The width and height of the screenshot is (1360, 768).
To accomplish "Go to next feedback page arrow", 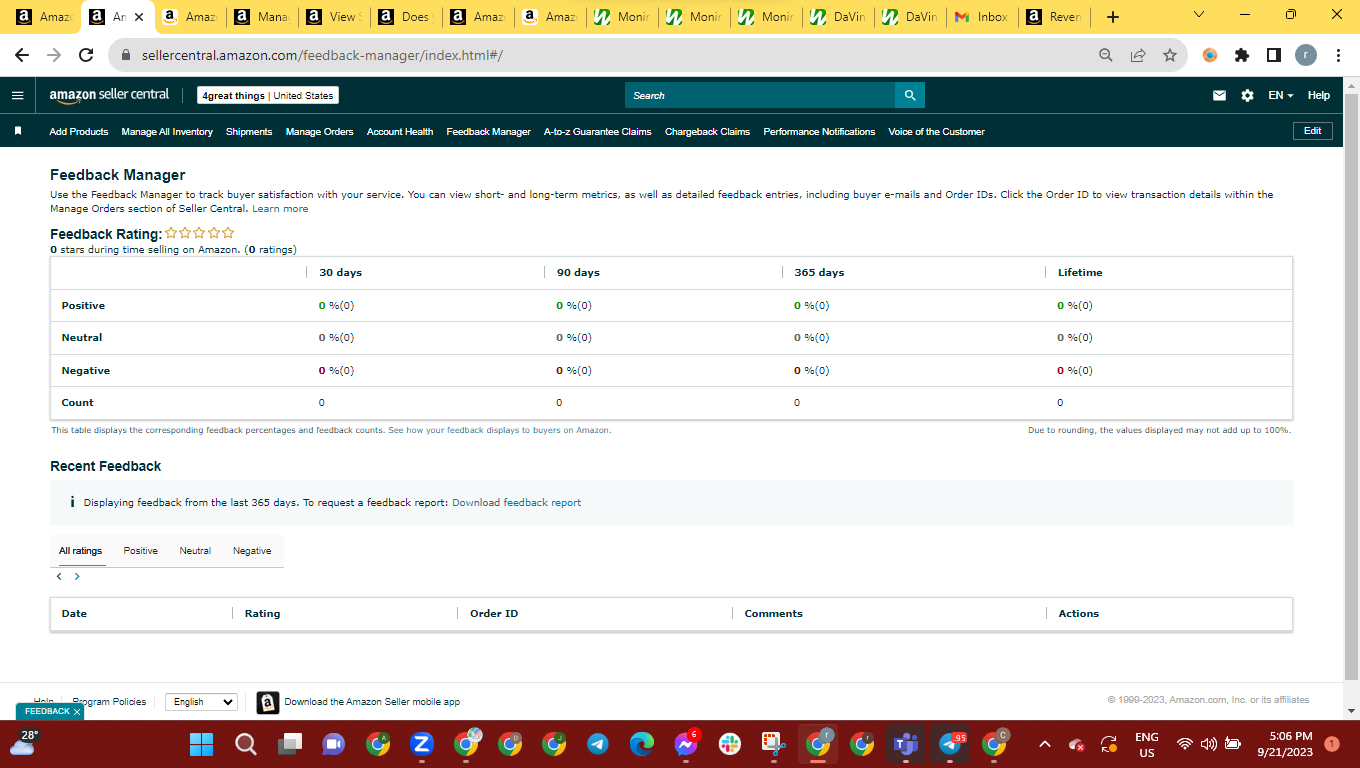I will [x=77, y=577].
